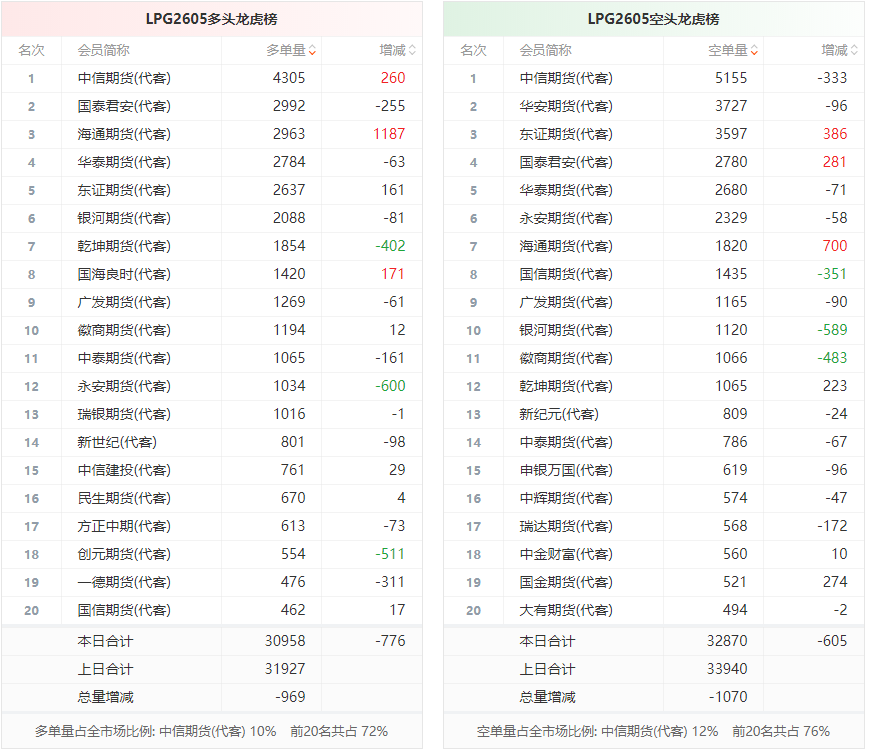The width and height of the screenshot is (872, 752).
Task: Select 一德期货(代客) row
Action: pyautogui.click(x=212, y=582)
